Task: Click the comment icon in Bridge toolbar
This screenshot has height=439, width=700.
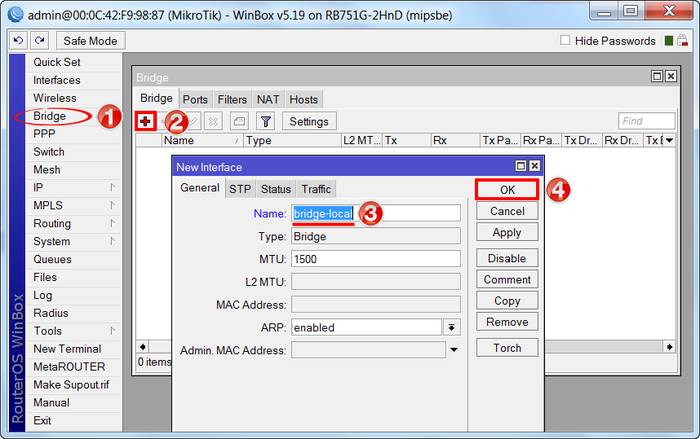Action: [x=239, y=121]
